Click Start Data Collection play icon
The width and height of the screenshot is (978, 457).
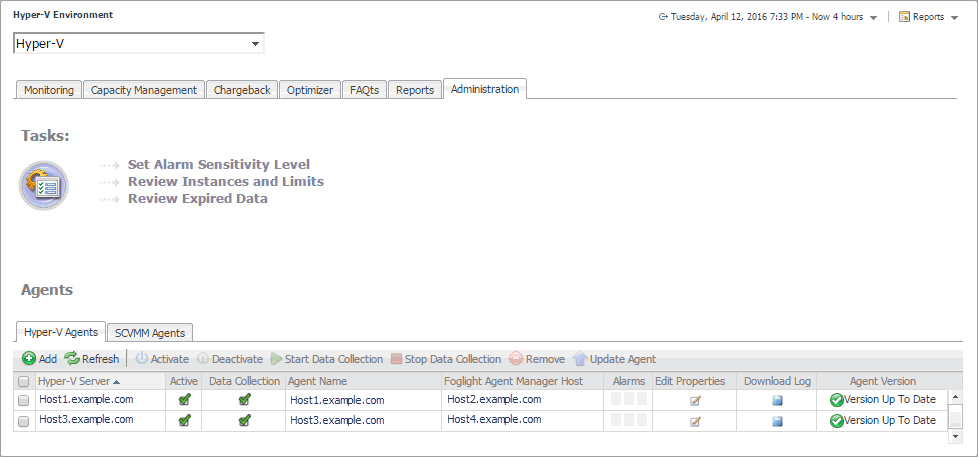276,359
